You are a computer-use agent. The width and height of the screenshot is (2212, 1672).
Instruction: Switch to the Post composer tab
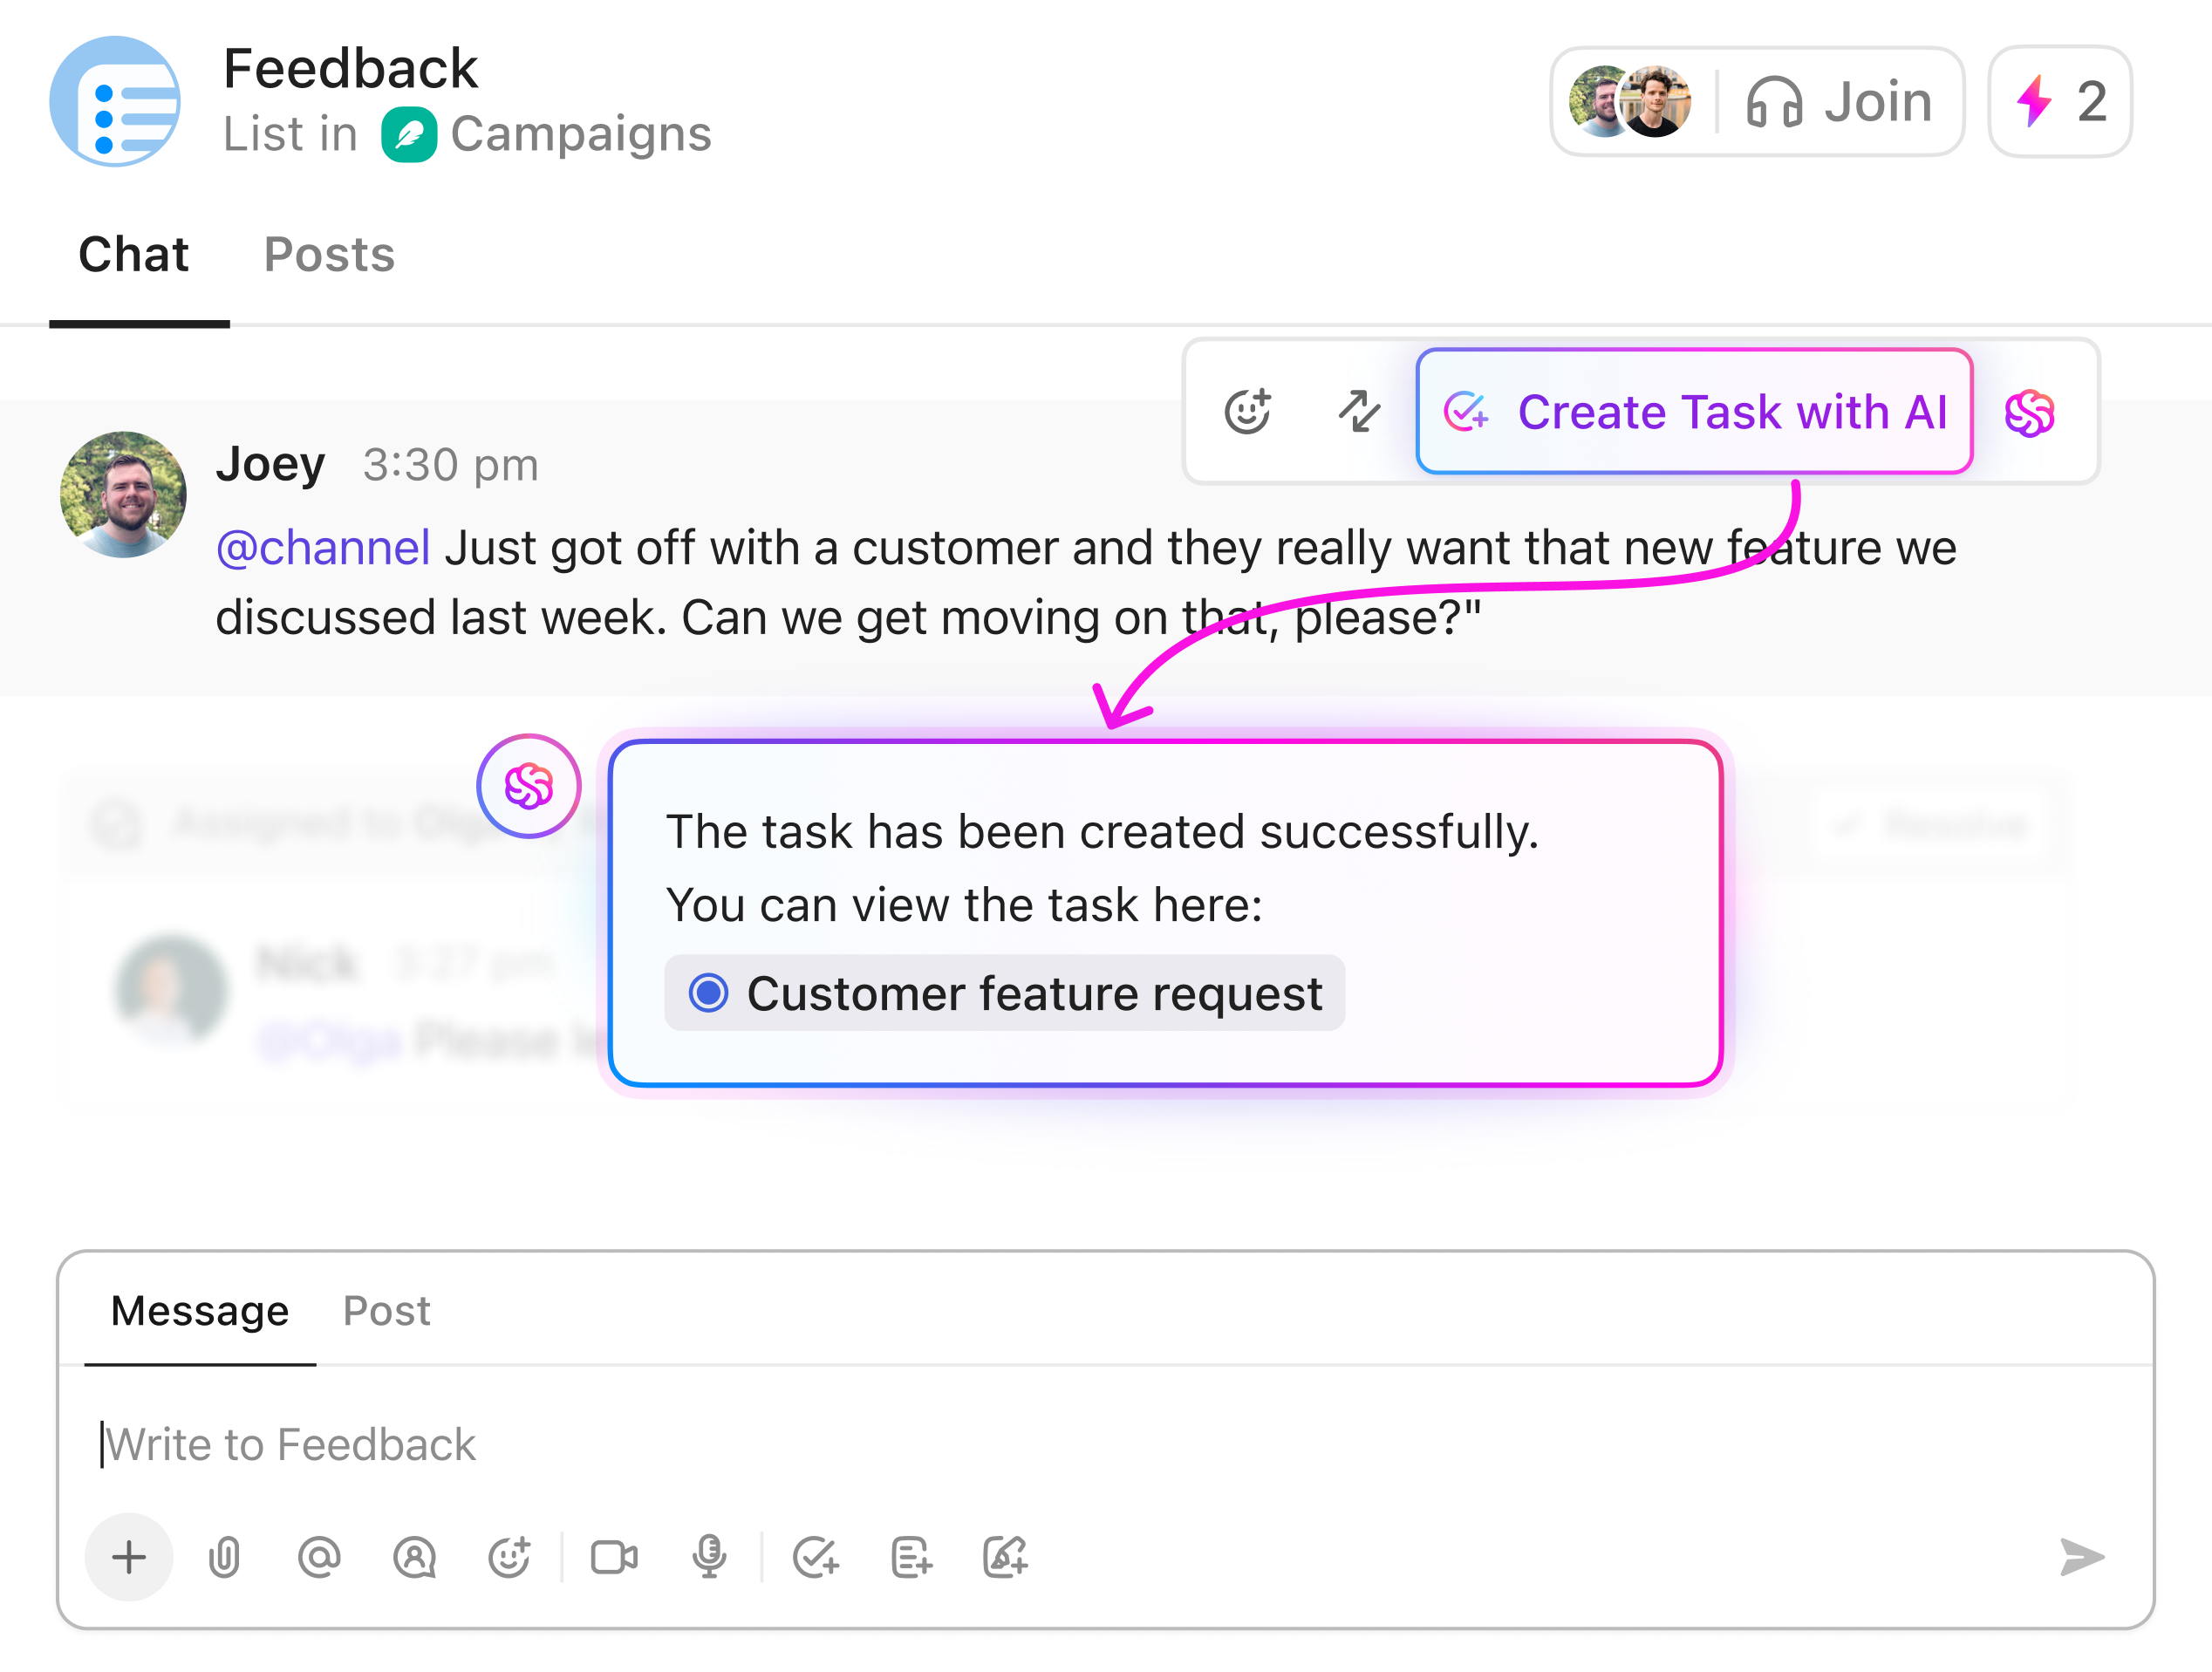(387, 1311)
